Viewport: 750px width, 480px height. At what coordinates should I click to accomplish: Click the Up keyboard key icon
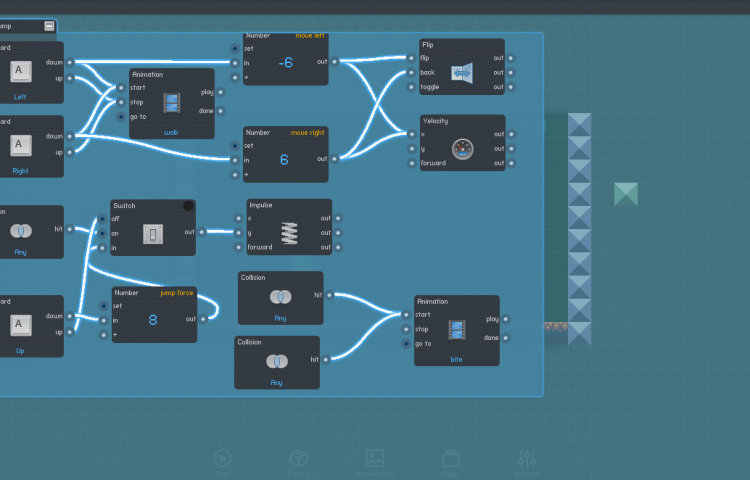tap(21, 325)
